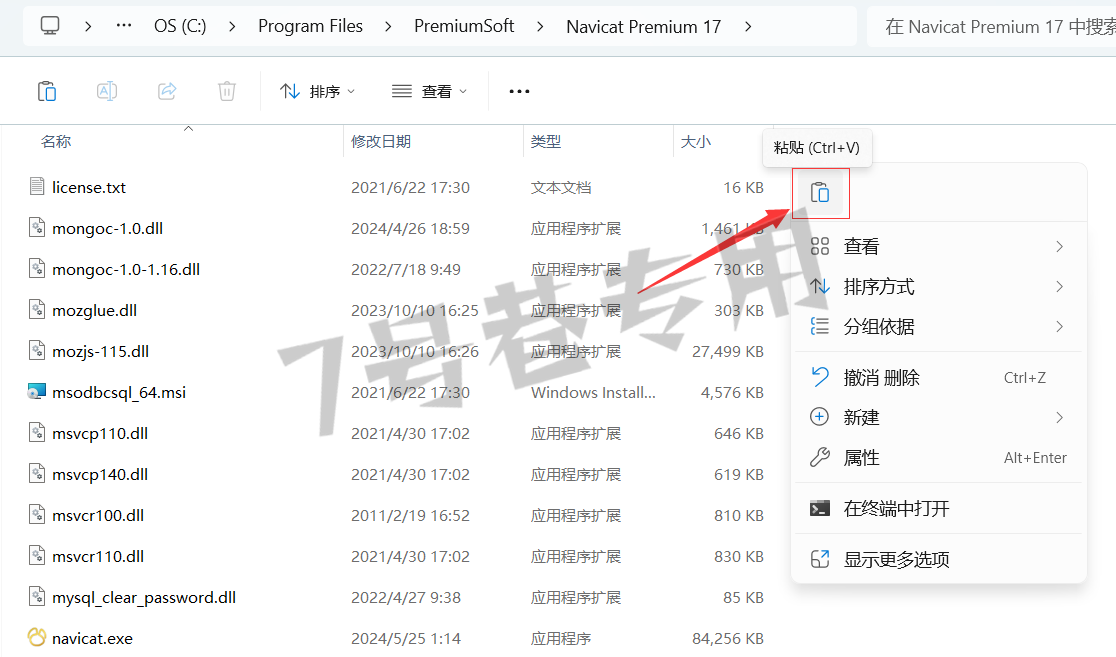Sort files by the 大小 column header
The width and height of the screenshot is (1116, 657).
(x=695, y=142)
